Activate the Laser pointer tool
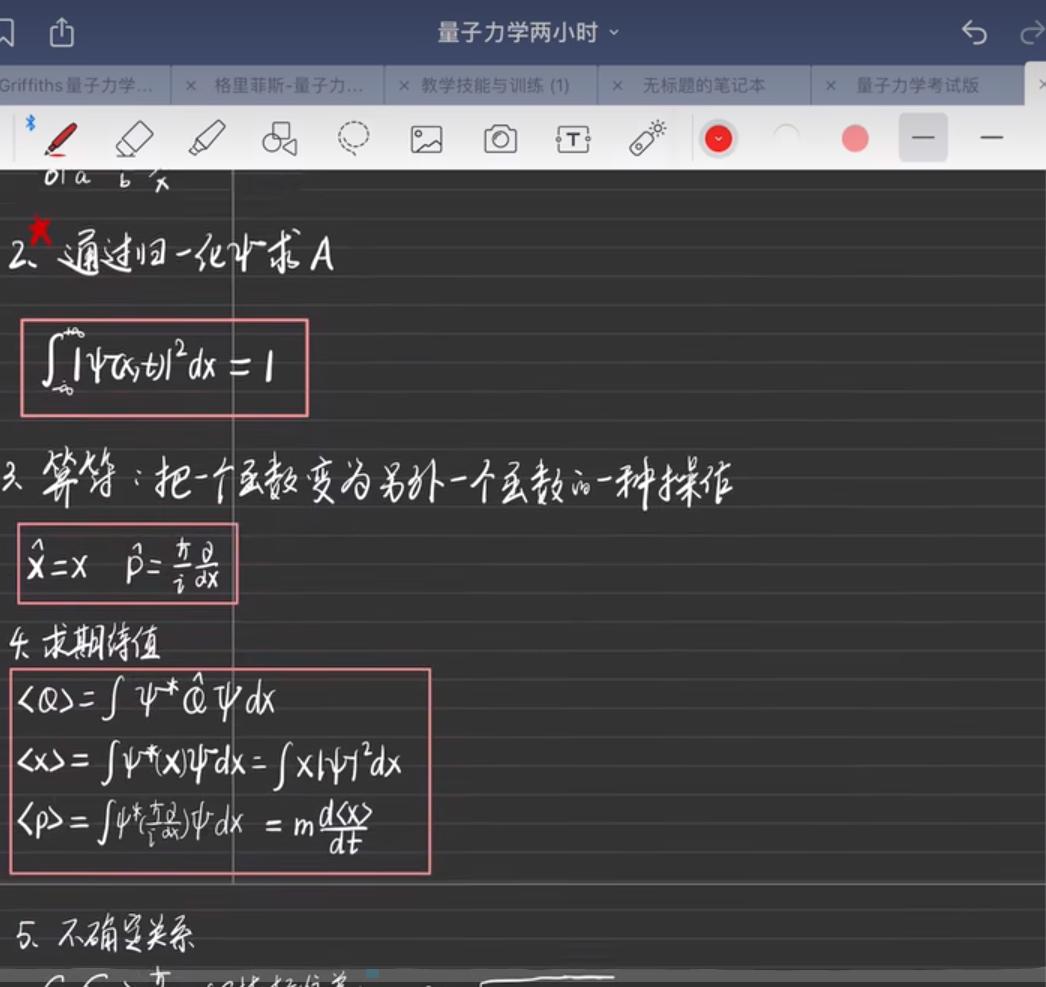Screen dimensions: 1046x987 click(x=648, y=139)
